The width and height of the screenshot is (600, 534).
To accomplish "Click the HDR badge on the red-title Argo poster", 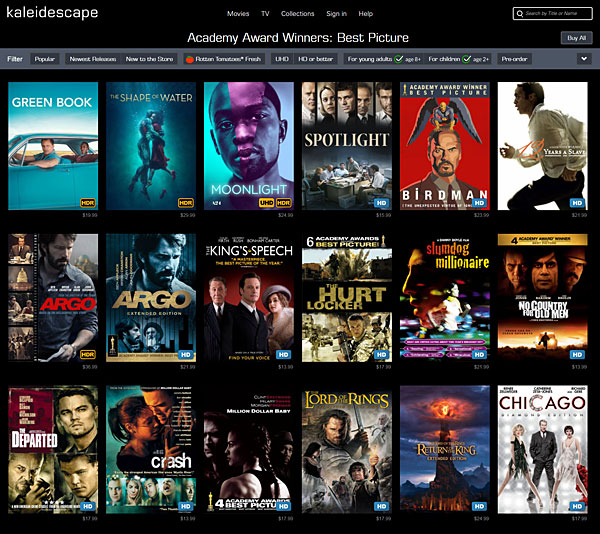I will 88,355.
